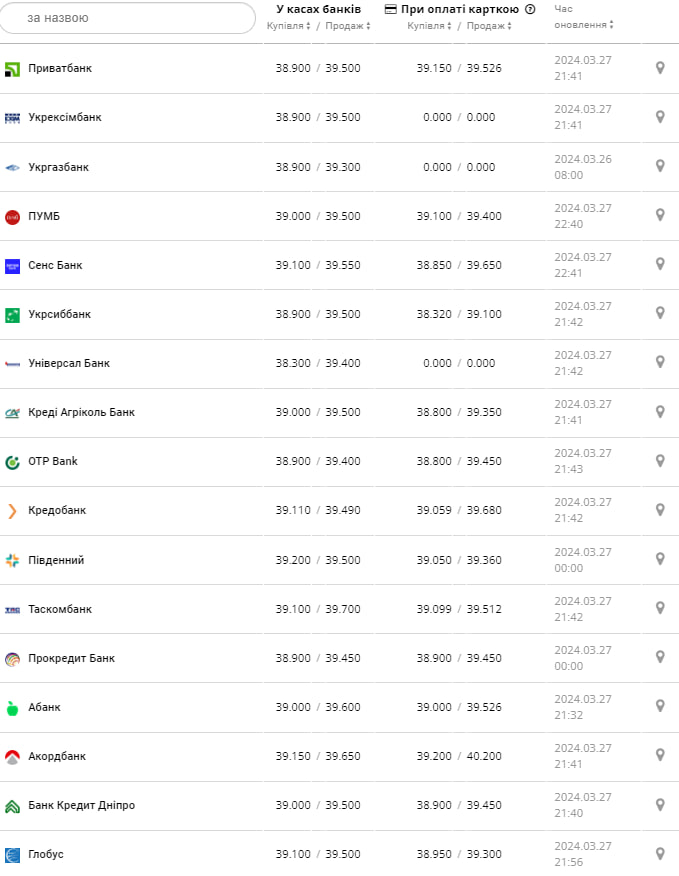
Task: Open the Таскомбанк bank name link
Action: click(x=60, y=609)
